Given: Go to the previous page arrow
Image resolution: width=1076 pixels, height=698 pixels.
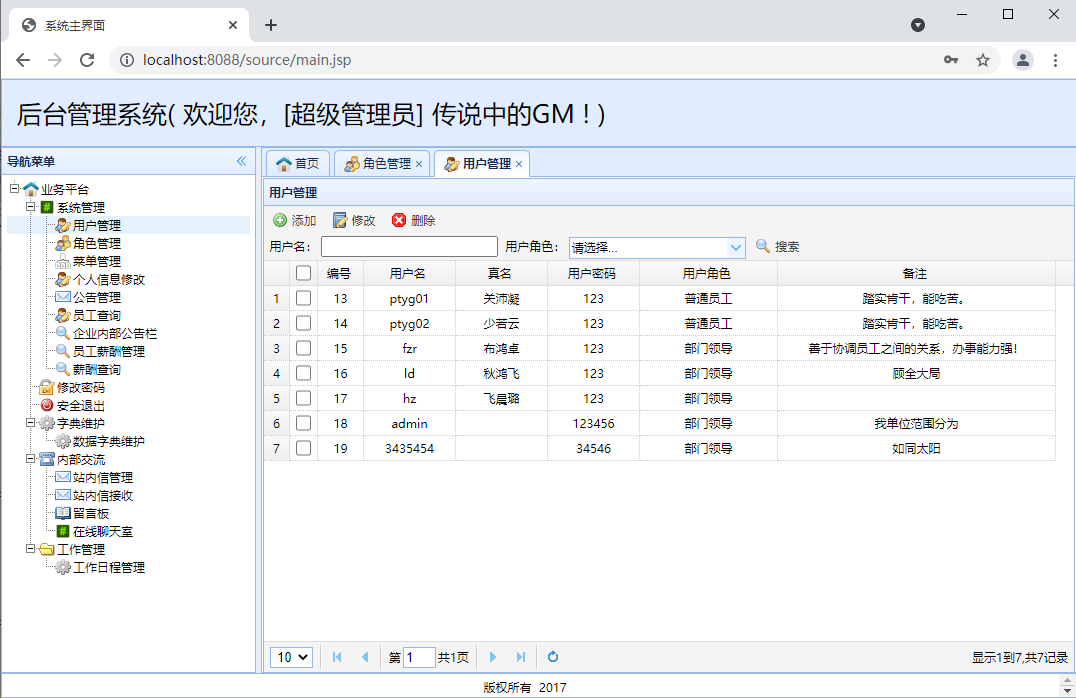Looking at the screenshot, I should pyautogui.click(x=365, y=657).
